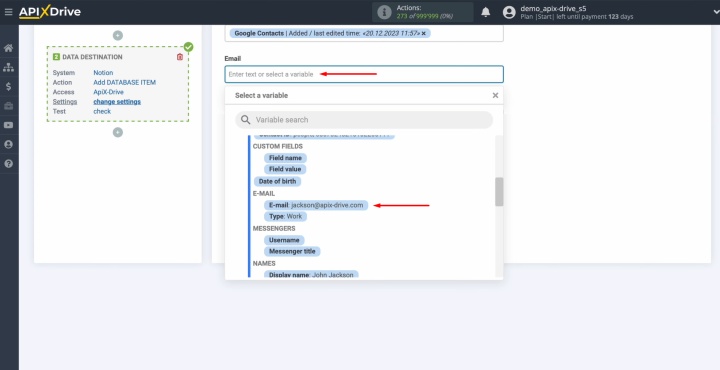Close the Select a variable panel
The width and height of the screenshot is (720, 370).
pyautogui.click(x=495, y=95)
